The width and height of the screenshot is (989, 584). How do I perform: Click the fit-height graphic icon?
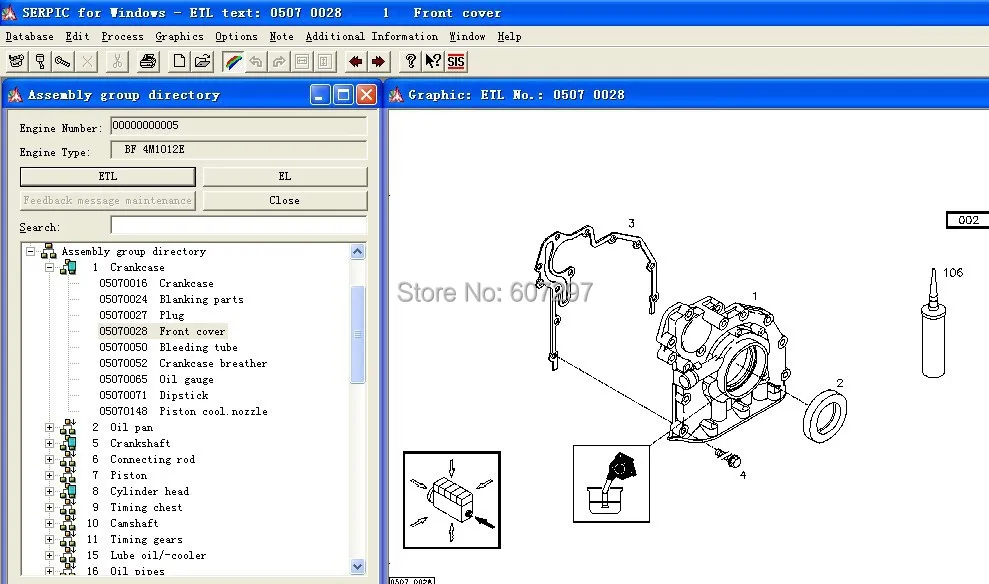coord(325,61)
